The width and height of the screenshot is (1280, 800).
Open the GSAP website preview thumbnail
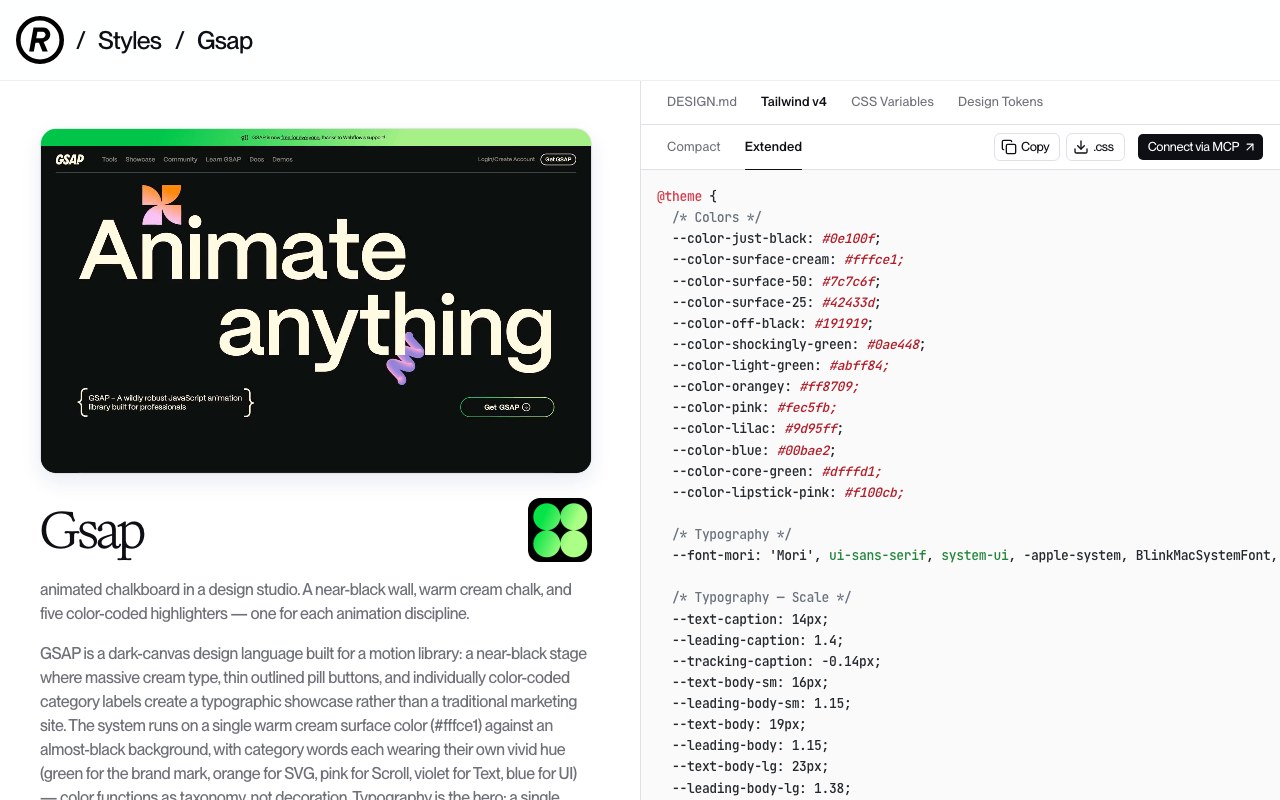click(316, 300)
